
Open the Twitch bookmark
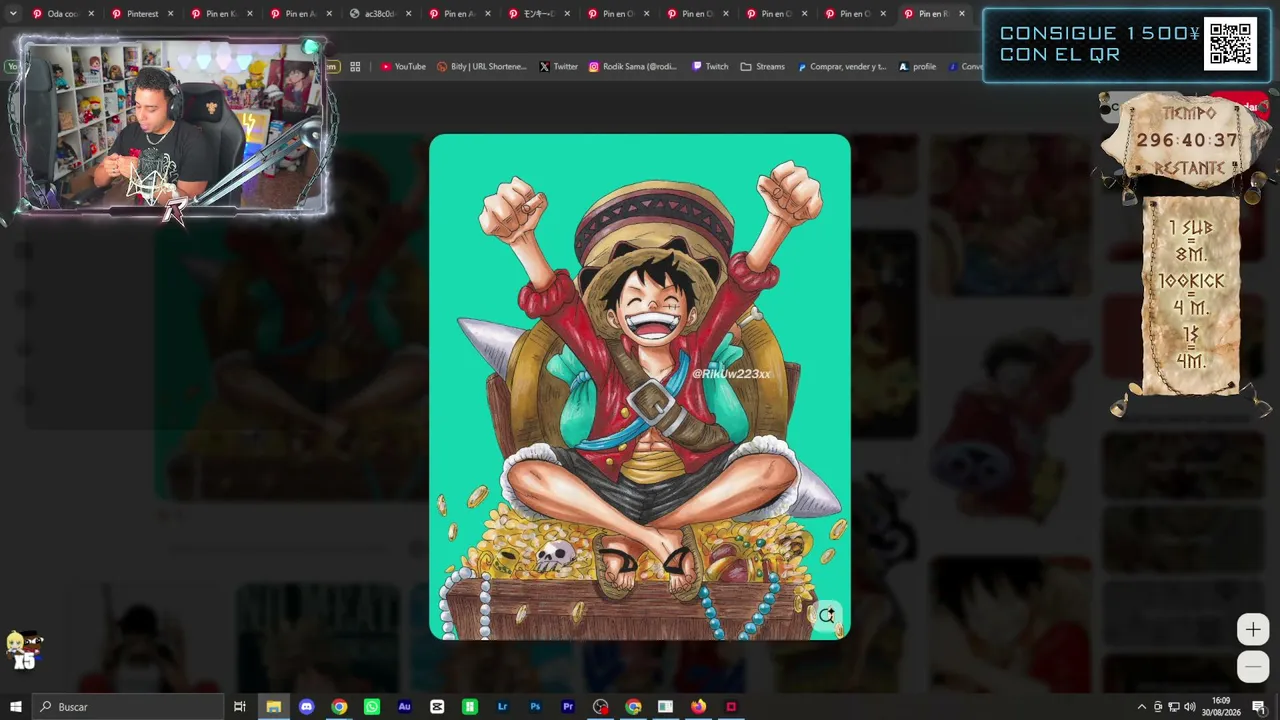click(x=710, y=67)
